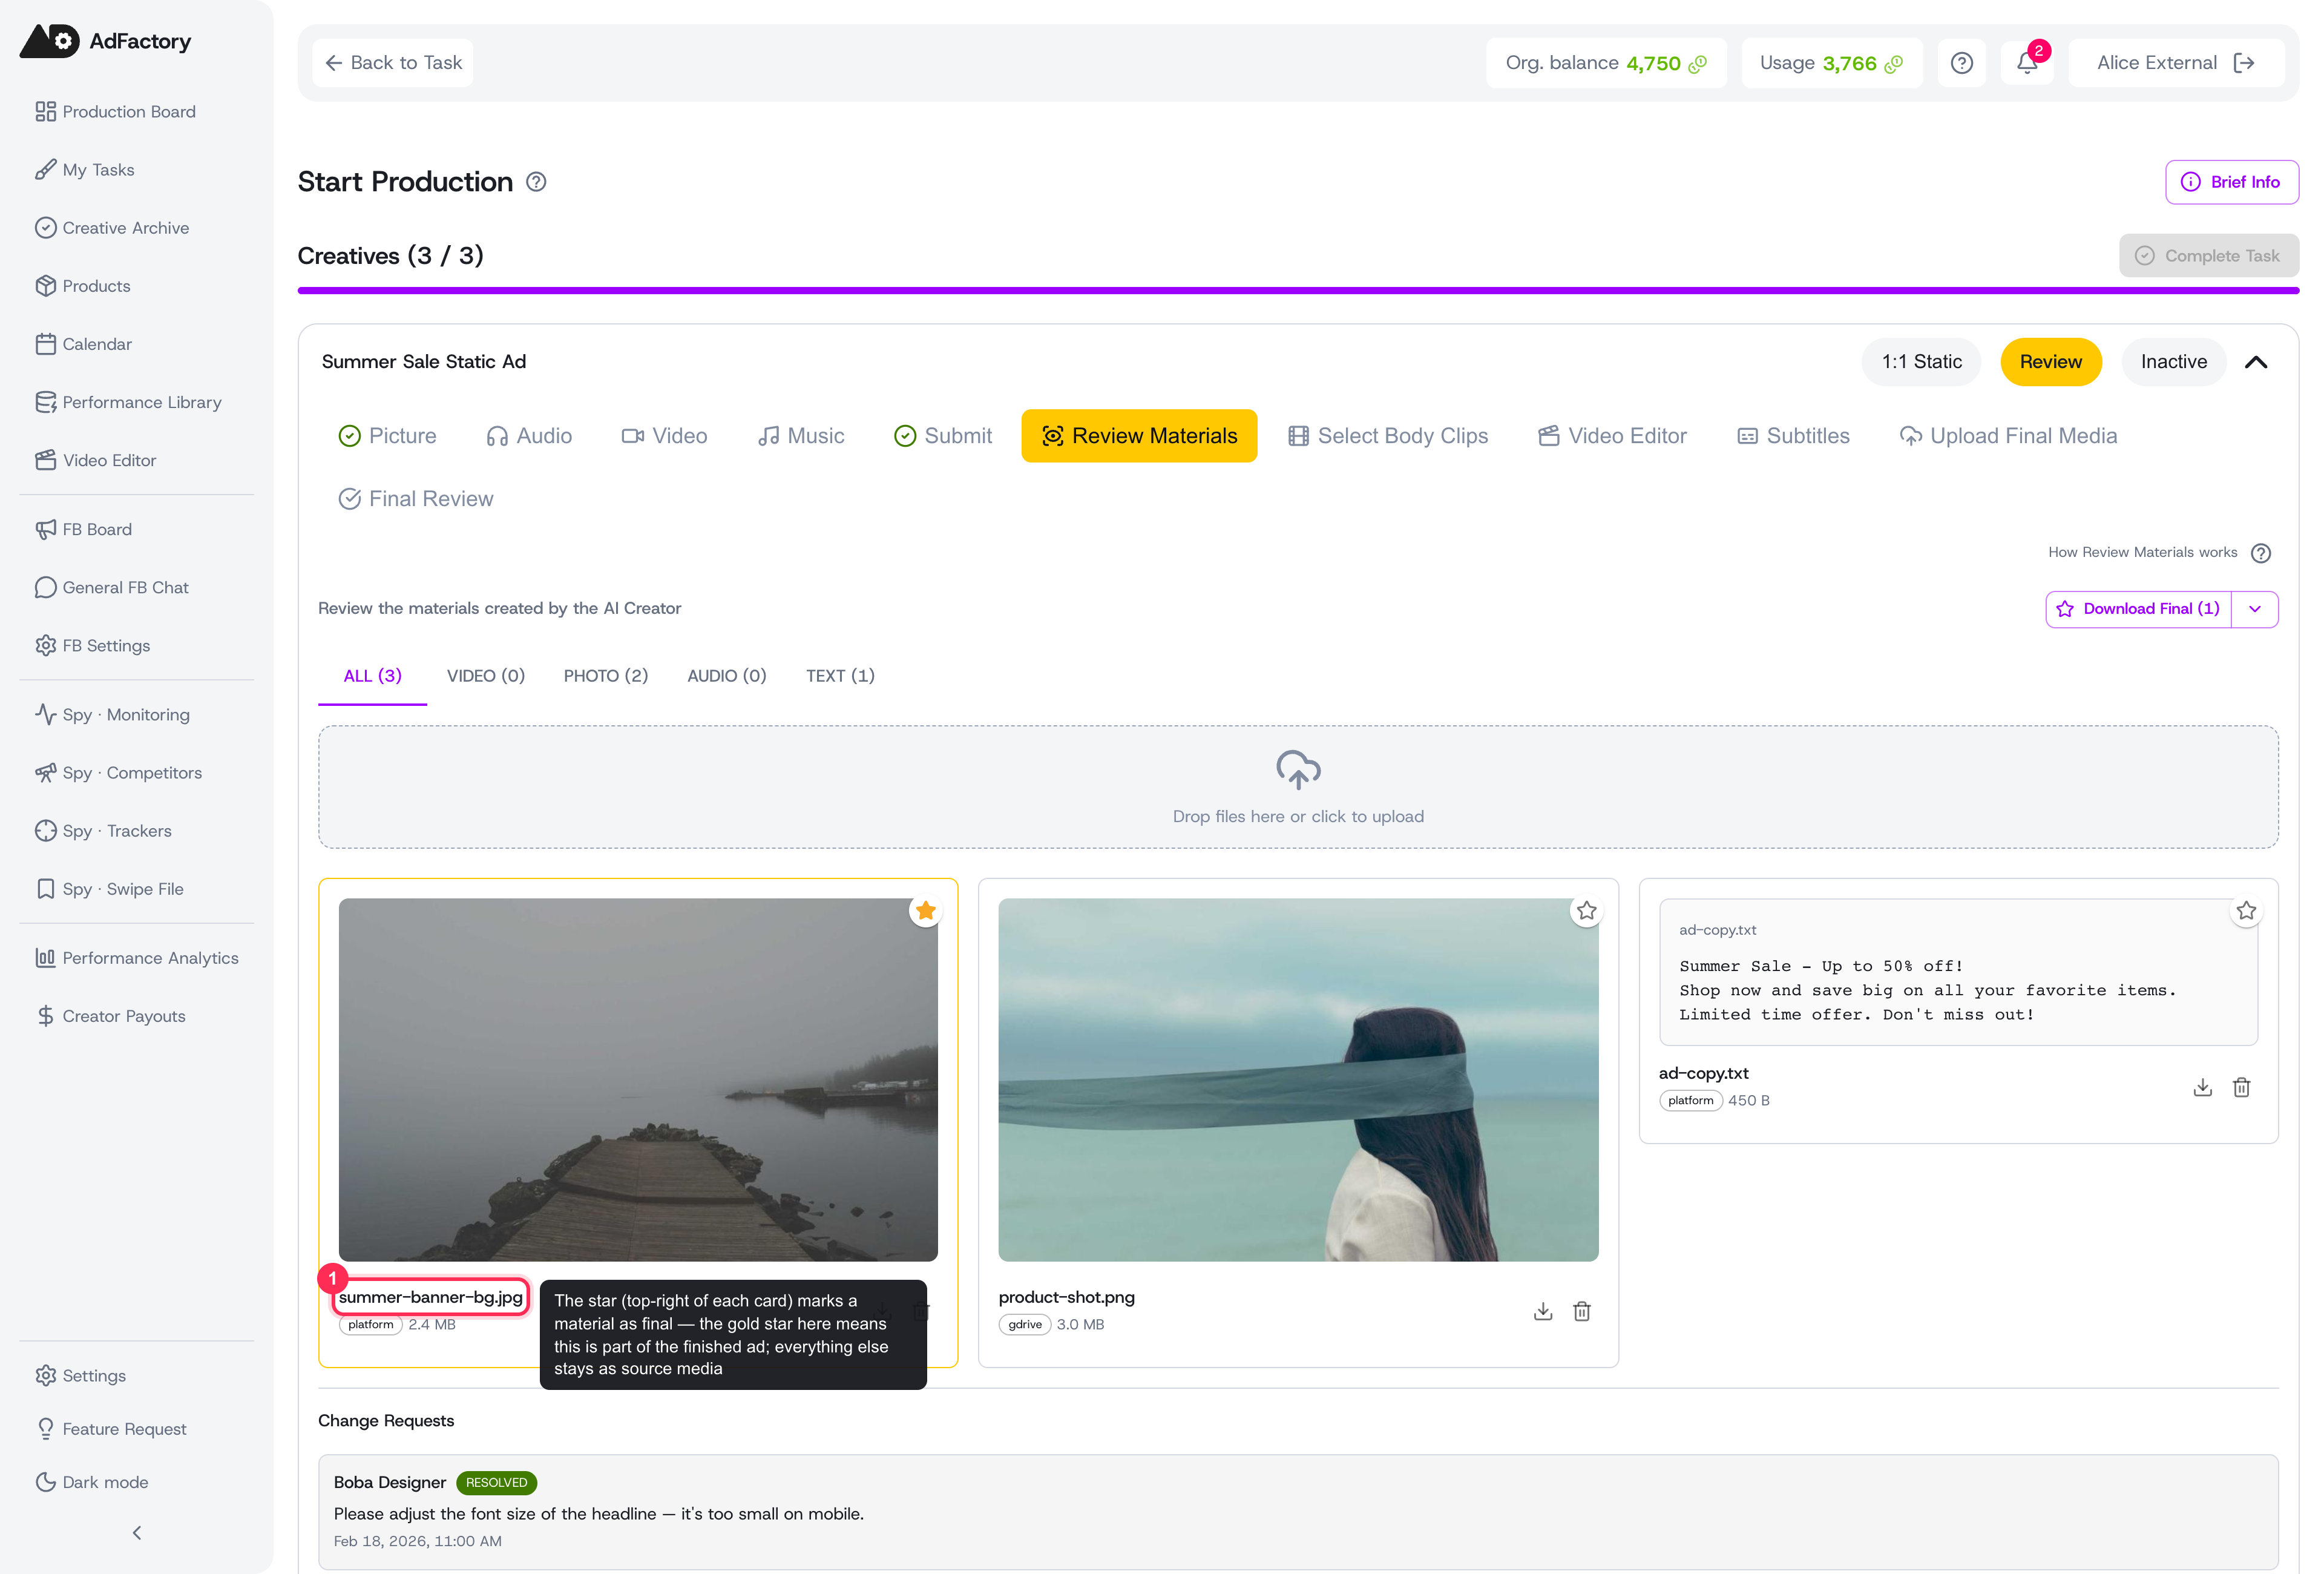2324x1574 pixels.
Task: Delete the ad-copy.txt material
Action: point(2242,1087)
